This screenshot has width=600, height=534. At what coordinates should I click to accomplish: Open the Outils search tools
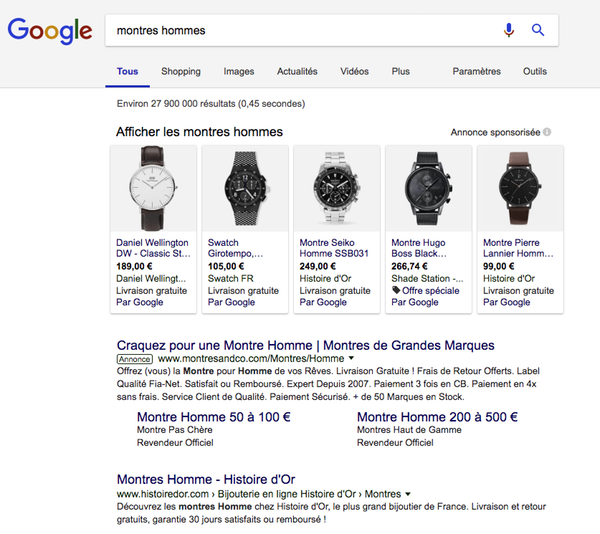click(x=535, y=72)
